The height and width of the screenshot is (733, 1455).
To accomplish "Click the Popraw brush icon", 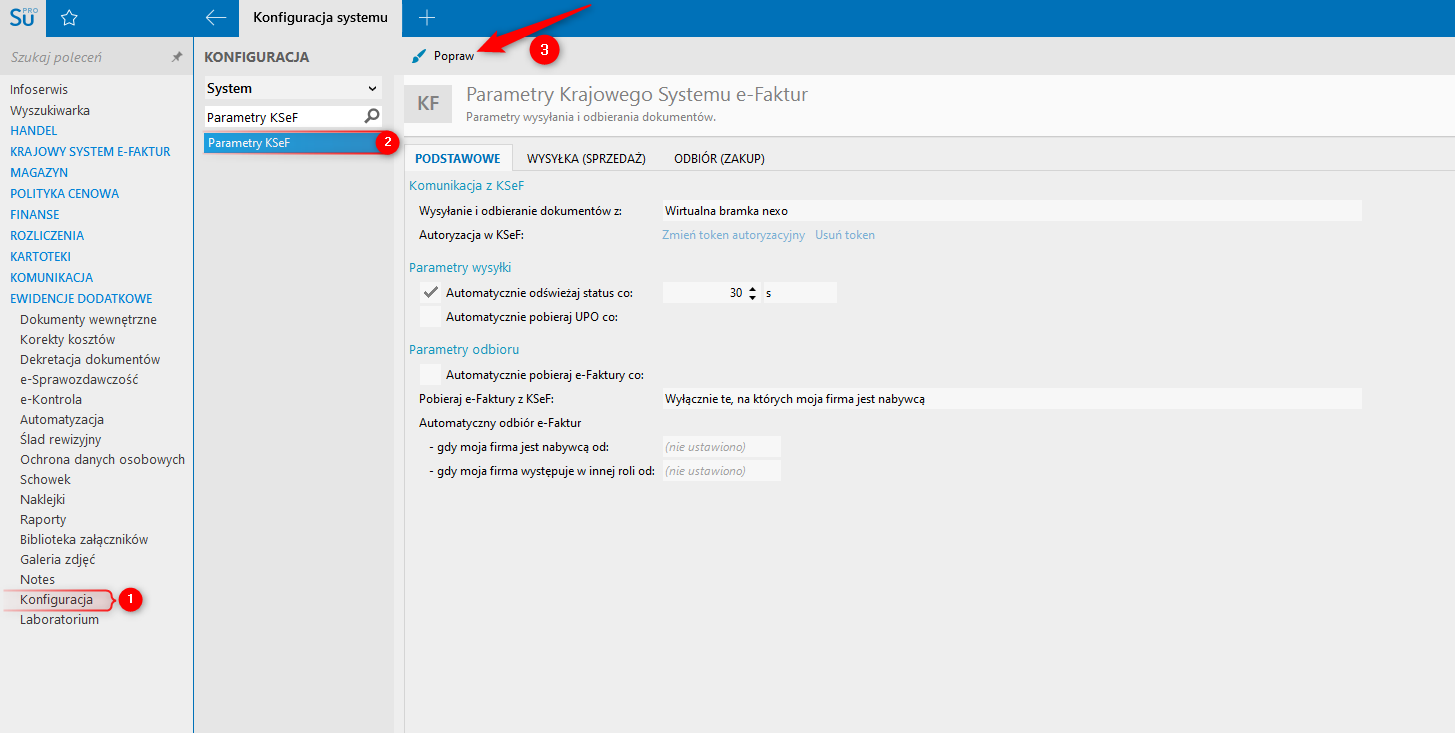I will point(418,56).
